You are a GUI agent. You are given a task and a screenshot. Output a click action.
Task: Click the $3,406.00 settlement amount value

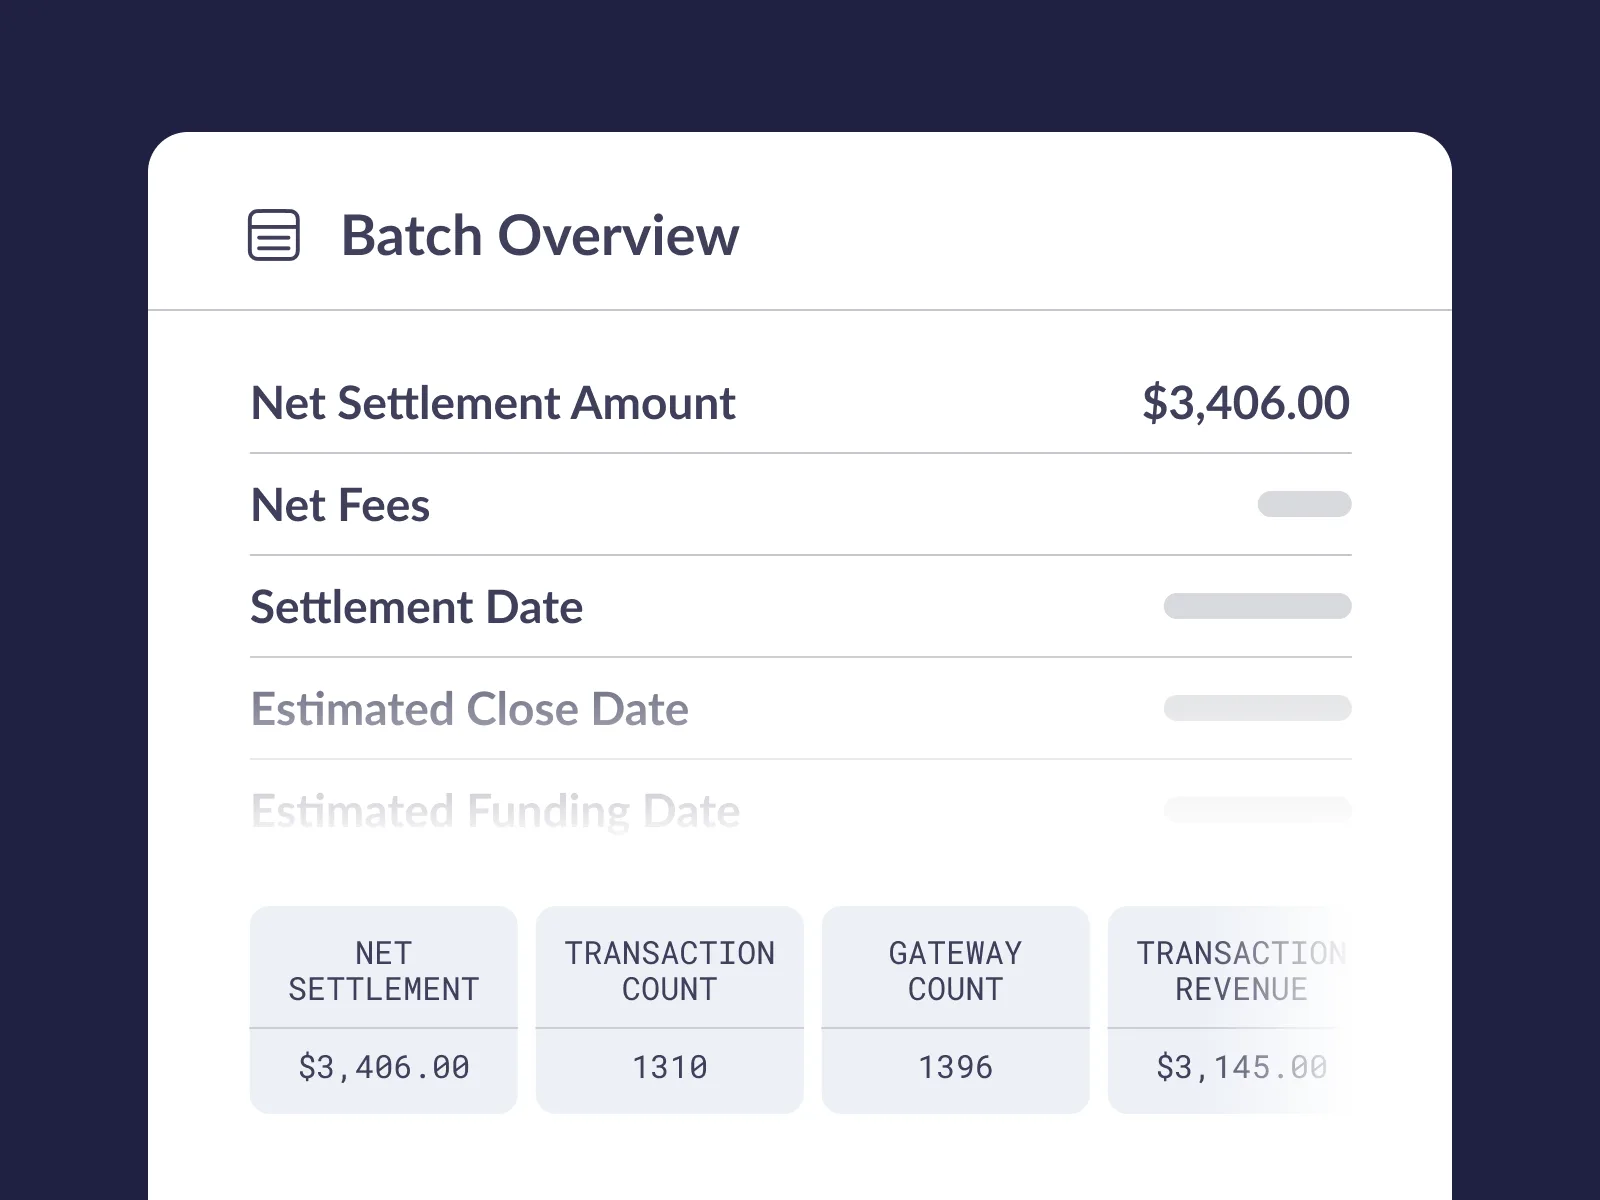[x=1245, y=403]
